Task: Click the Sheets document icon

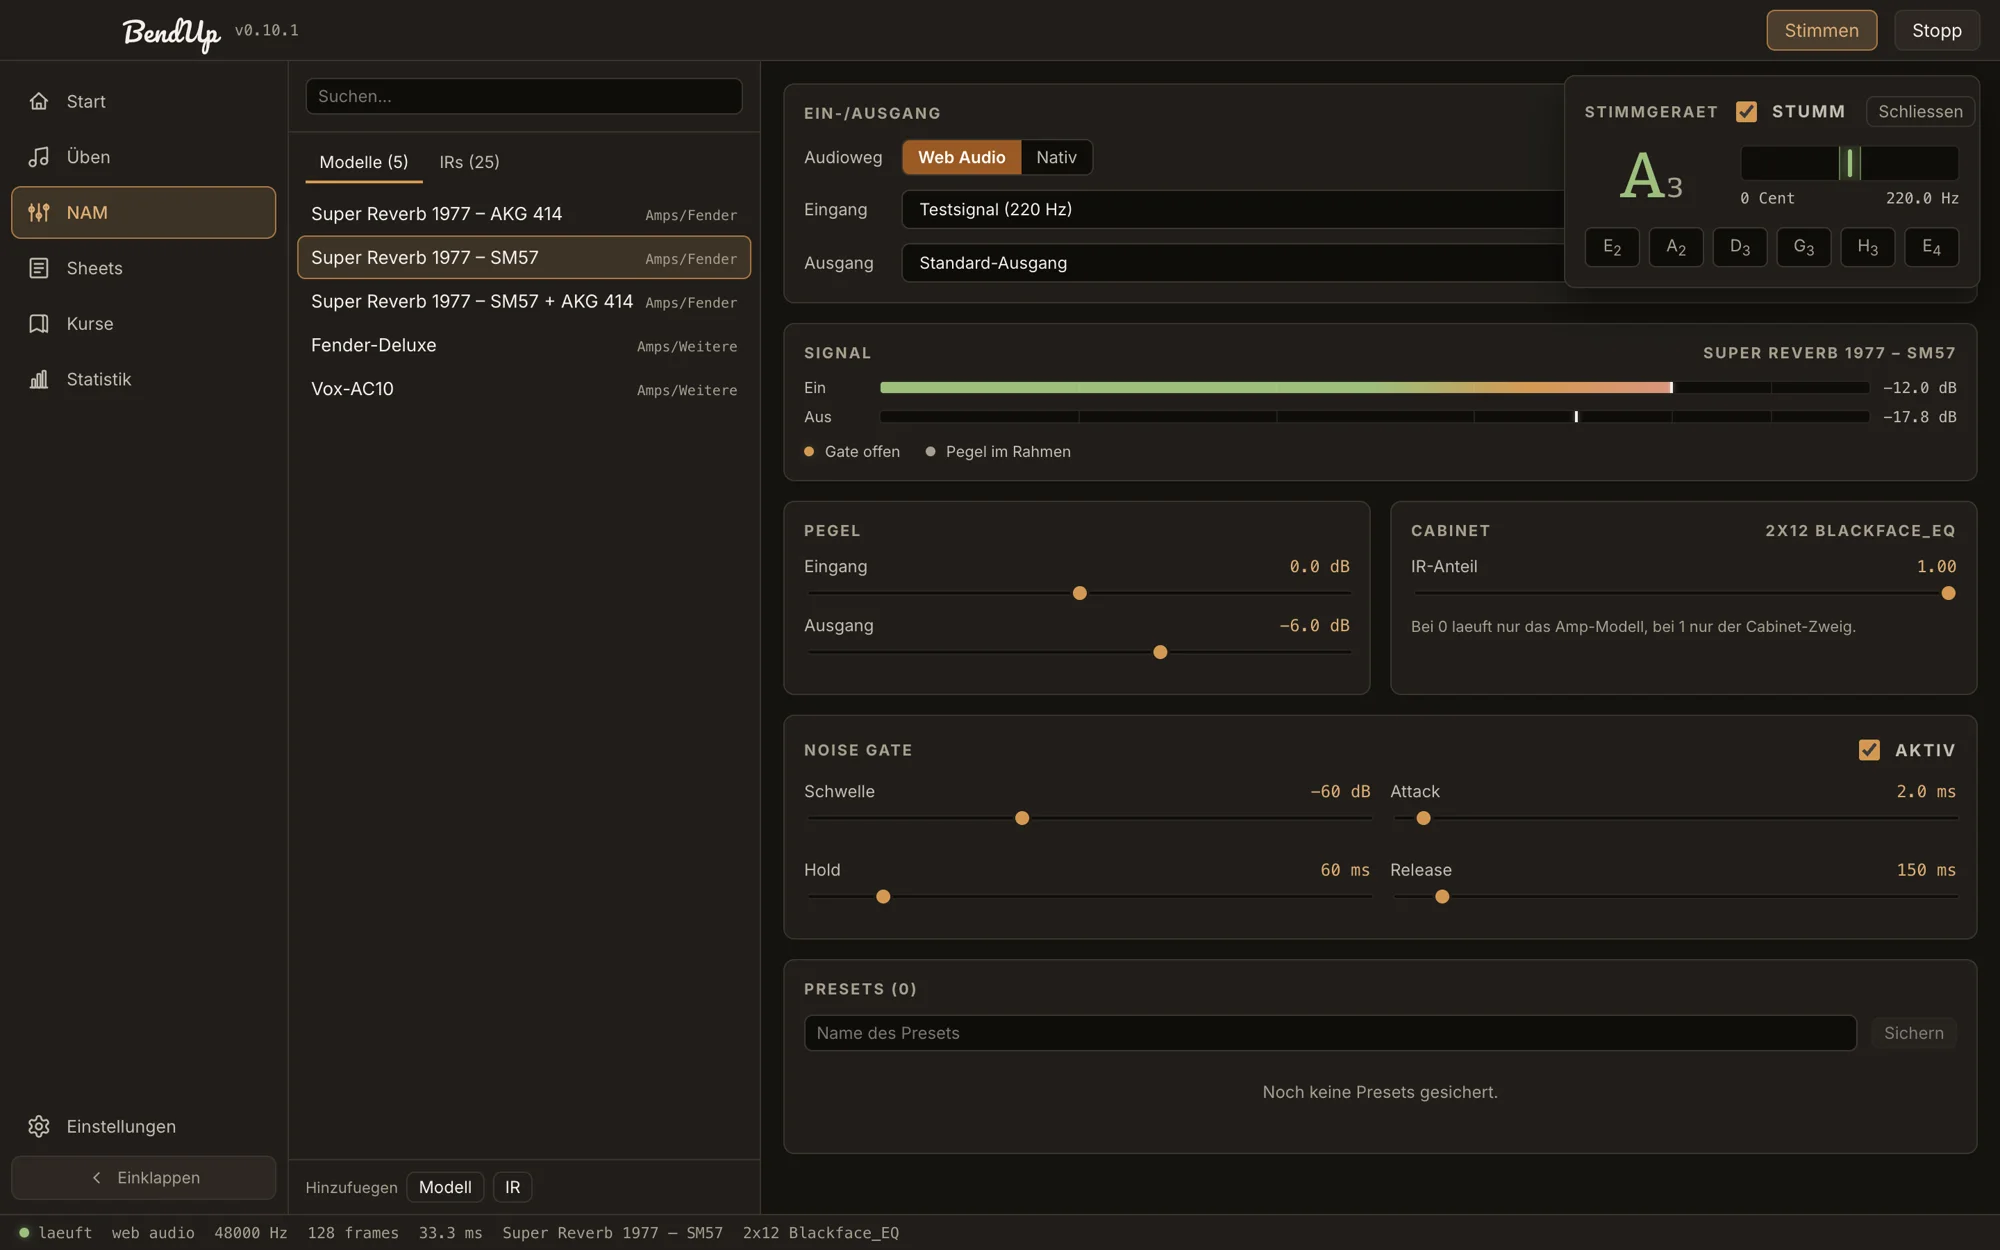Action: coord(39,268)
